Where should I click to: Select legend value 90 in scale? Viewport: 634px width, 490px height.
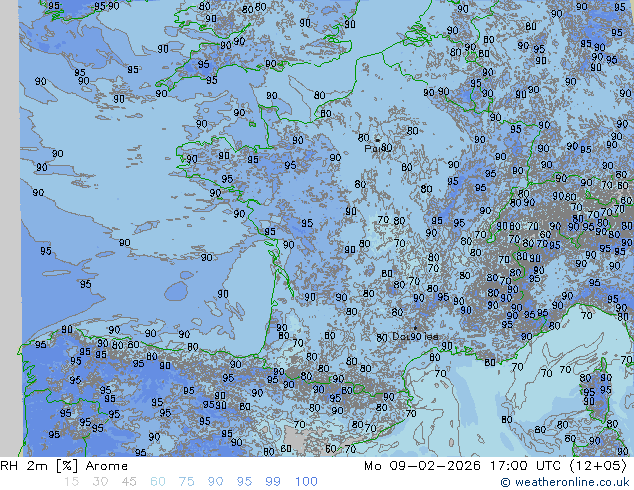215,482
